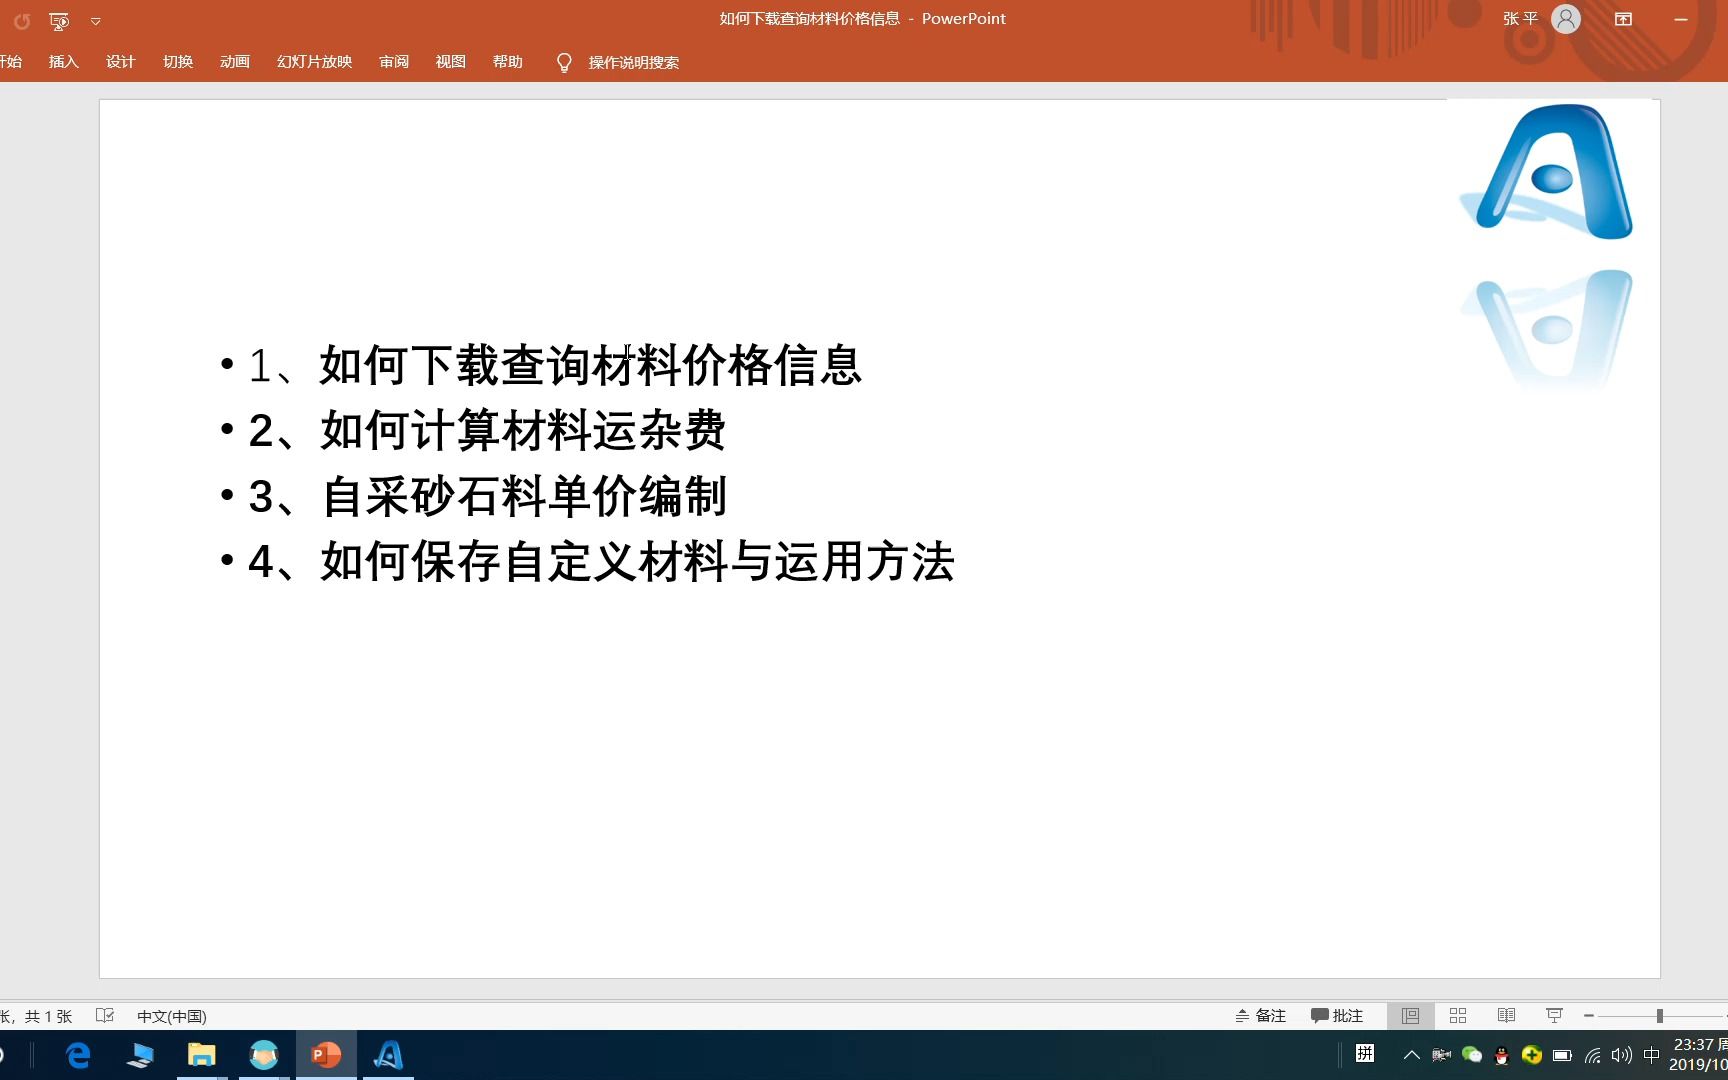Open QQ penguin tray icon
The image size is (1728, 1080).
(x=1501, y=1055)
